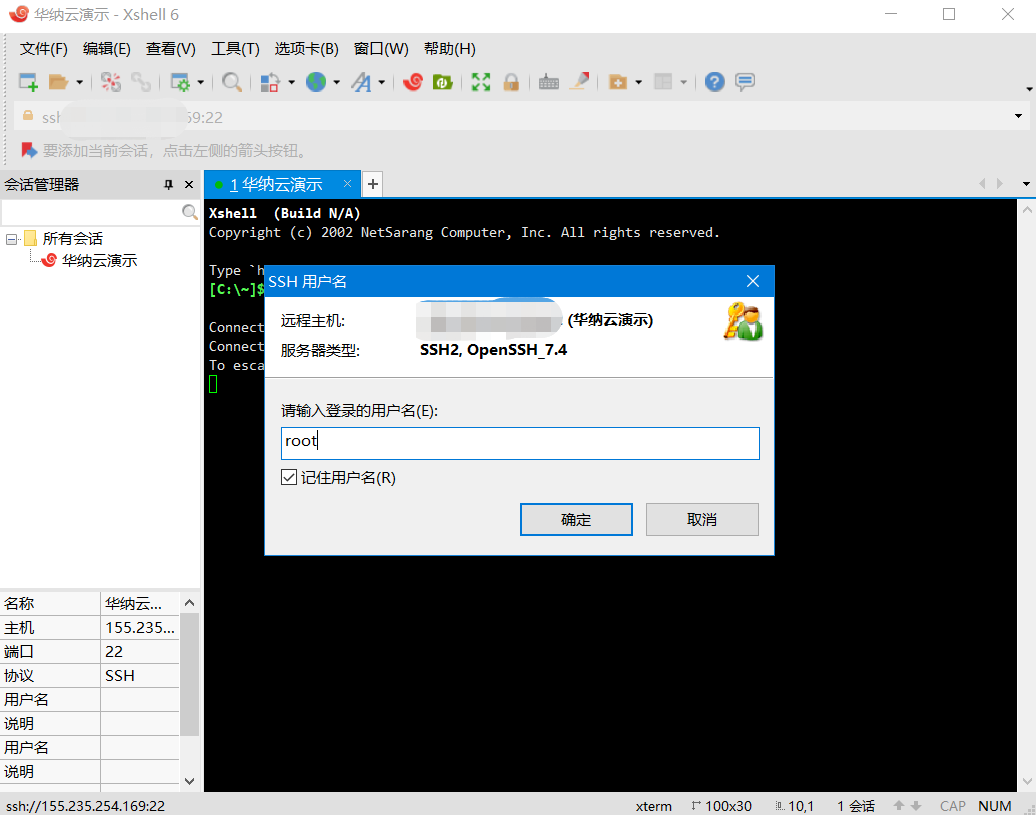Uncheck the 记住用户名(R) checkbox
This screenshot has height=815, width=1036.
pyautogui.click(x=289, y=477)
